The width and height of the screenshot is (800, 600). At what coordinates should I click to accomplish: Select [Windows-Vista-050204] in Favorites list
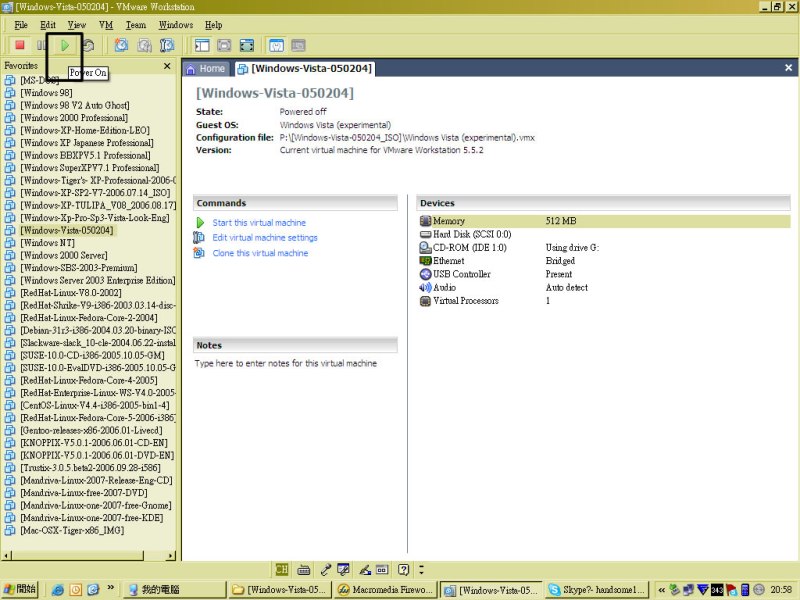[66, 230]
